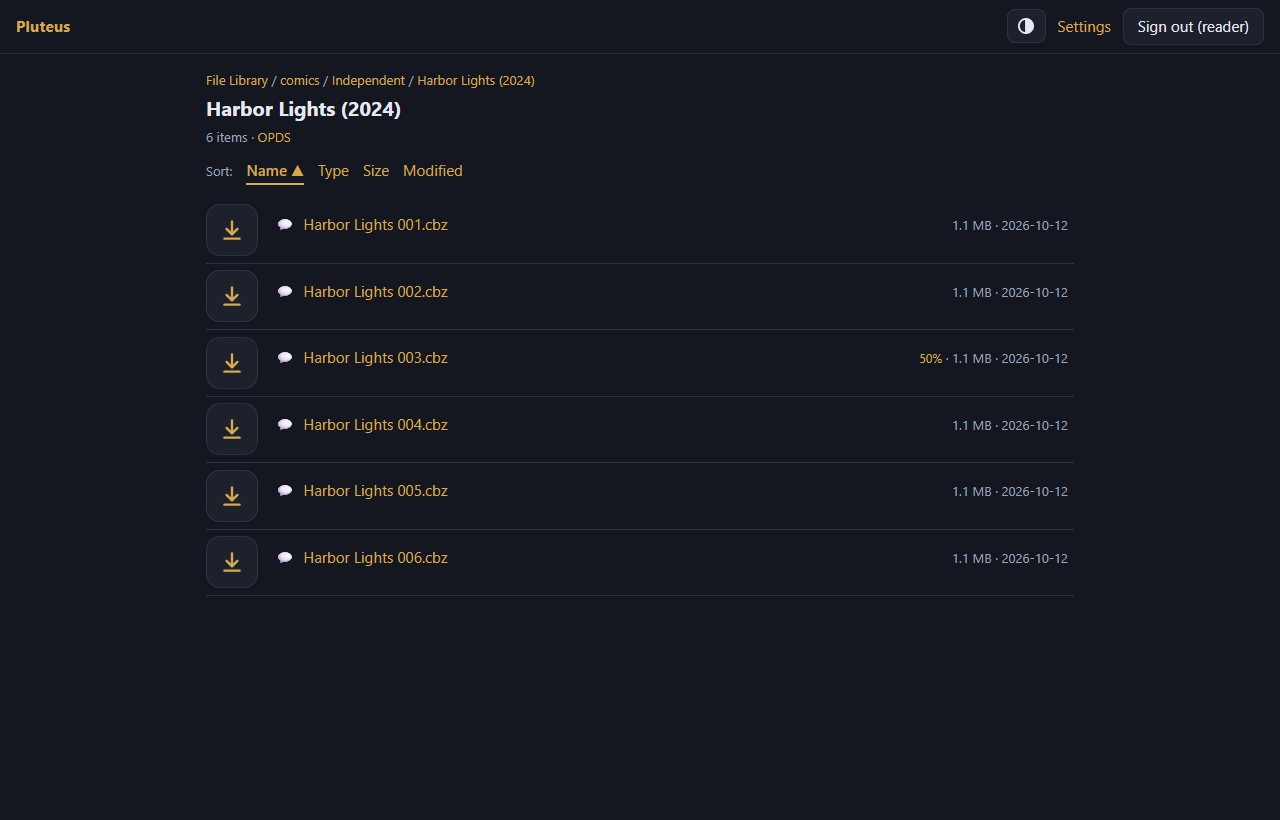The height and width of the screenshot is (820, 1280).
Task: Click comic bubble icon beside Harbor Lights 003.cbz
Action: 285,358
